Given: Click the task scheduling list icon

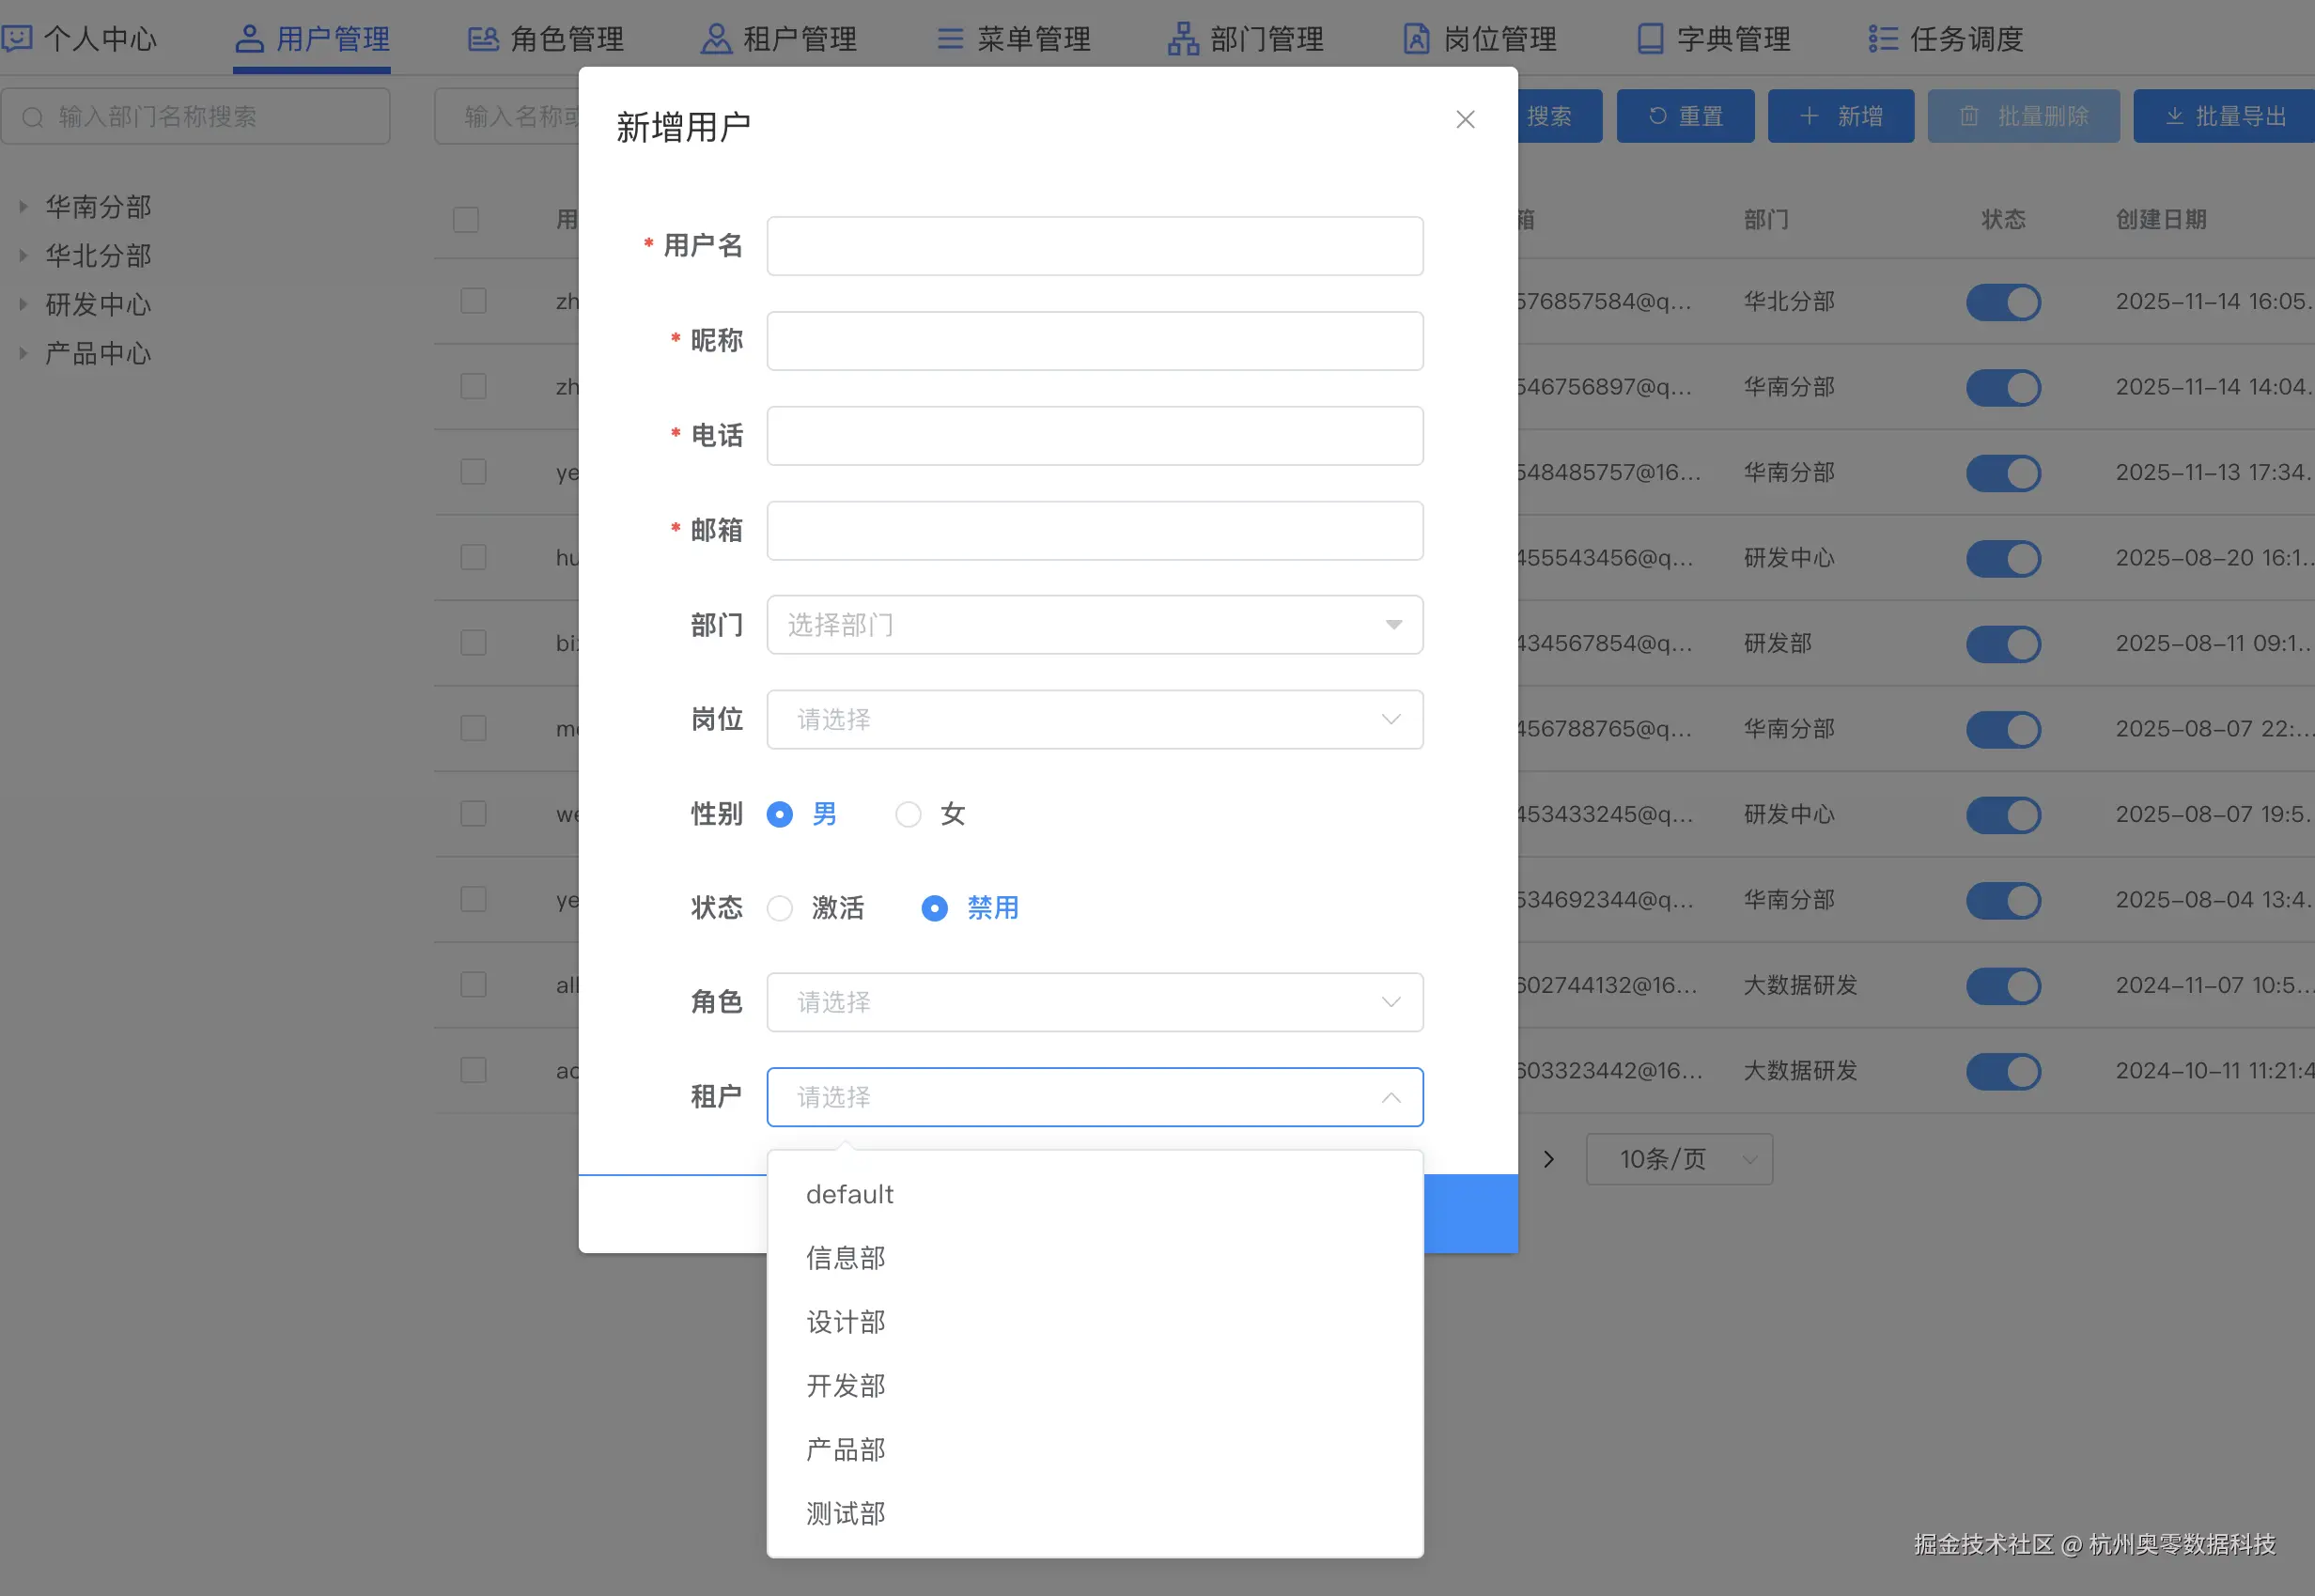Looking at the screenshot, I should [x=1883, y=39].
